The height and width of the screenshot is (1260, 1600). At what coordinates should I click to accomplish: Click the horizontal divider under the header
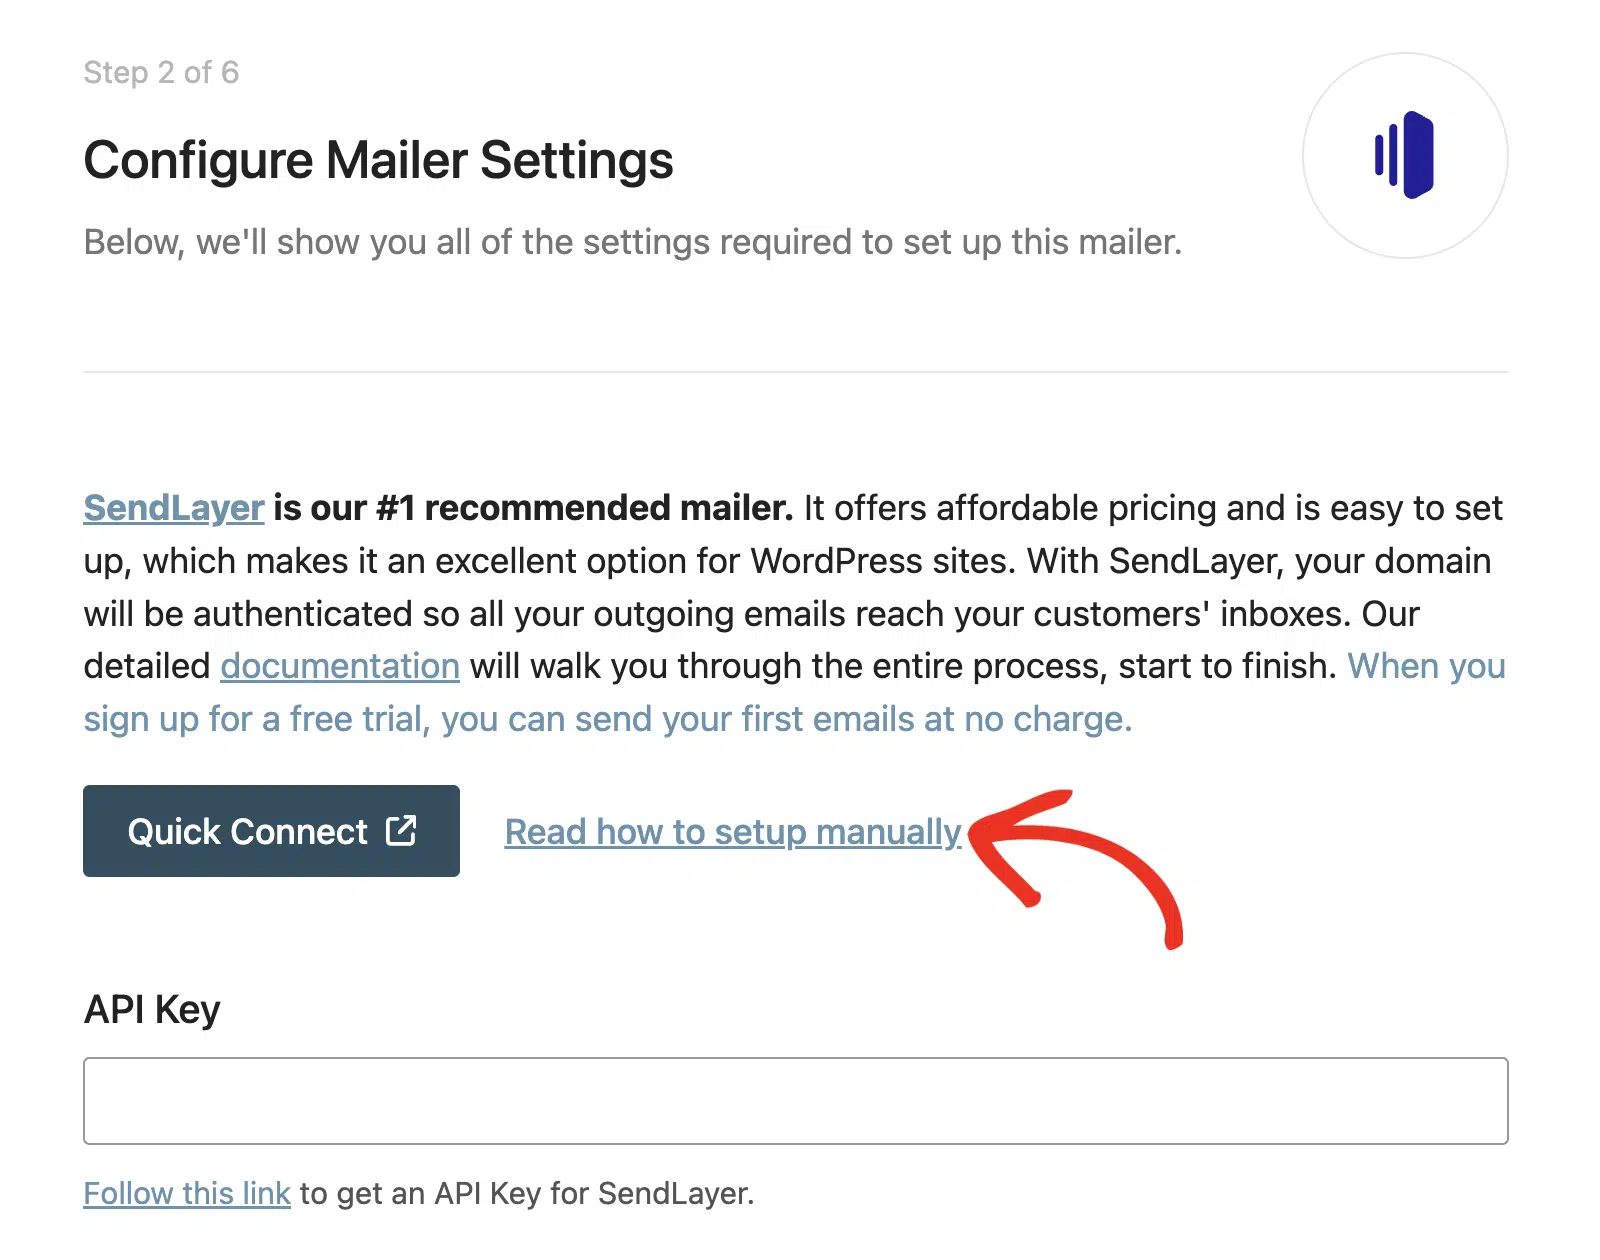coord(796,372)
